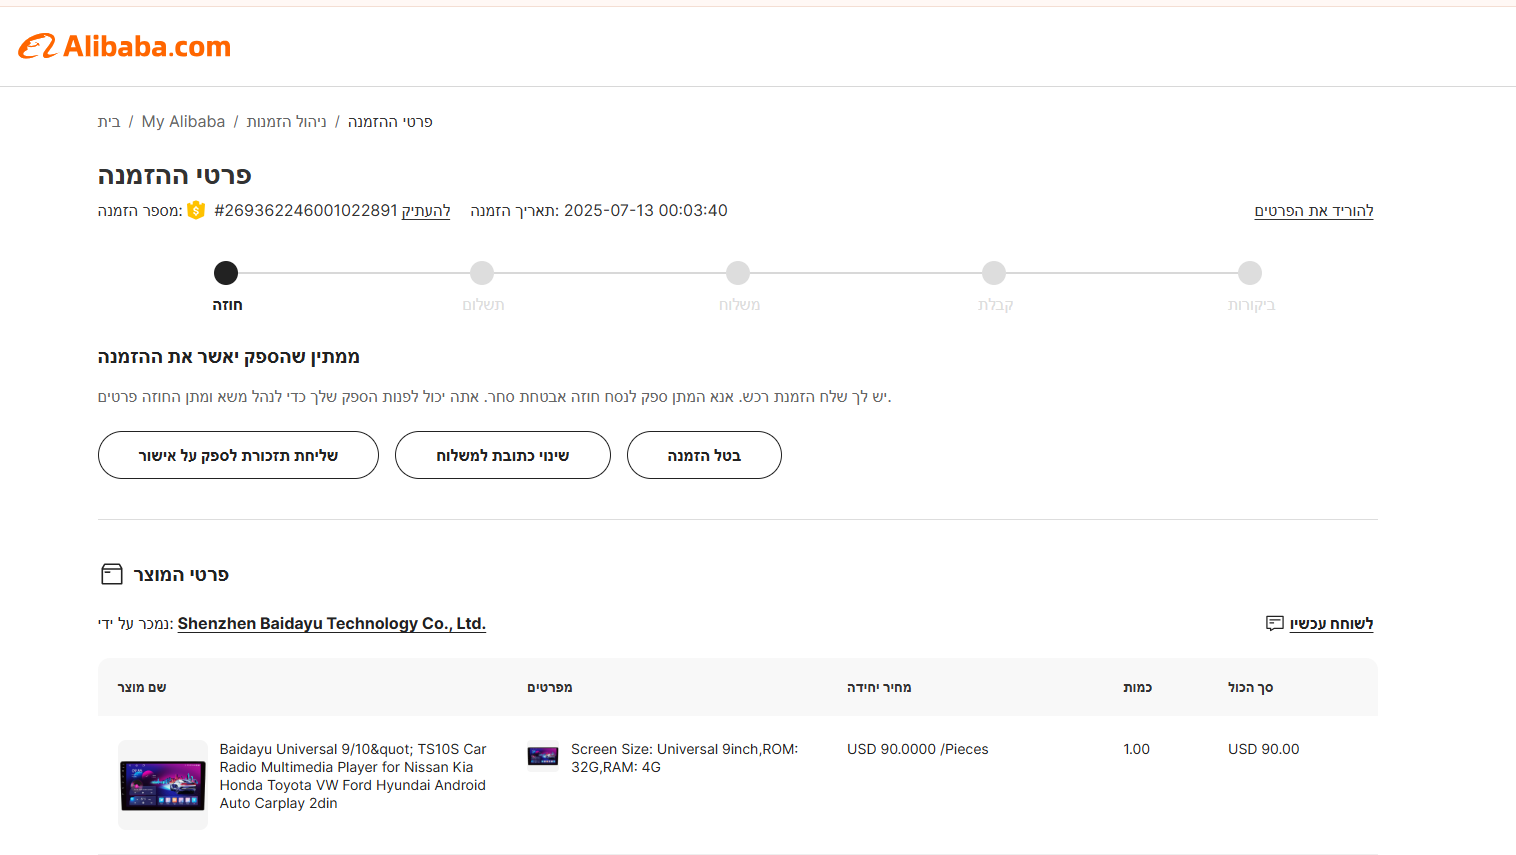Click the gold Trade Assurance badge icon
This screenshot has height=855, width=1516.
click(x=196, y=210)
